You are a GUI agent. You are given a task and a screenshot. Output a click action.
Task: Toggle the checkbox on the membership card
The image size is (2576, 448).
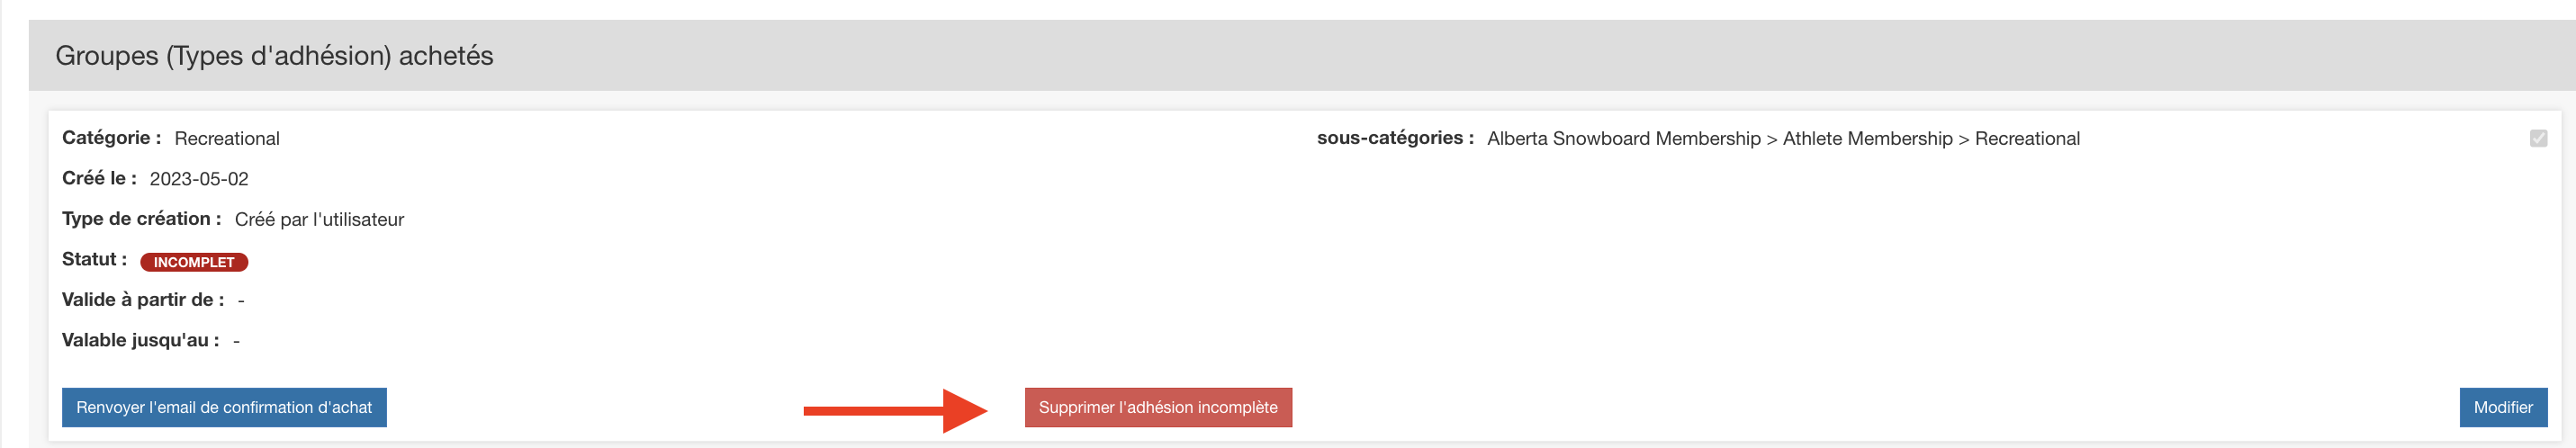(x=2538, y=138)
